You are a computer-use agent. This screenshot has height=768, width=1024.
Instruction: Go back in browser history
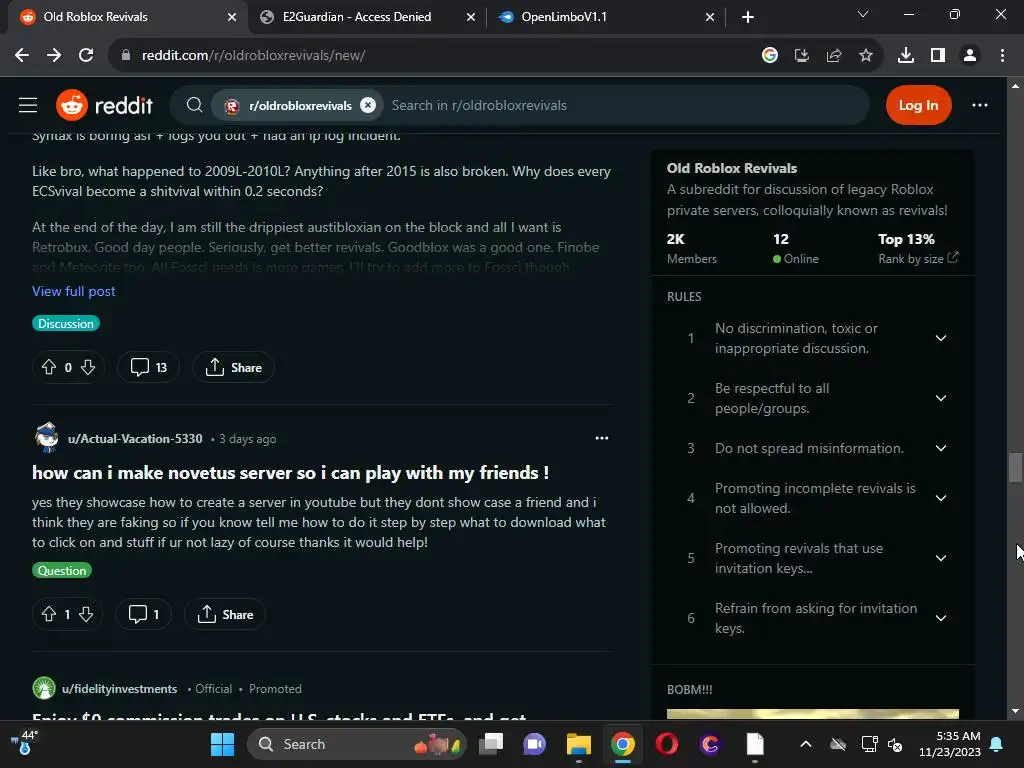22,56
